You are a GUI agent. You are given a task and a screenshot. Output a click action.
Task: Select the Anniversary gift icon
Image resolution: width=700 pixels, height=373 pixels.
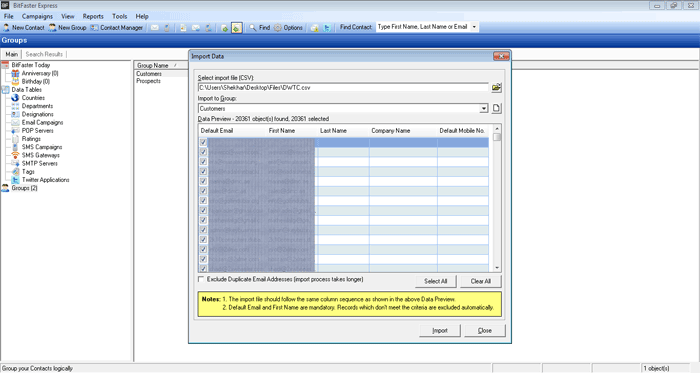click(x=15, y=73)
